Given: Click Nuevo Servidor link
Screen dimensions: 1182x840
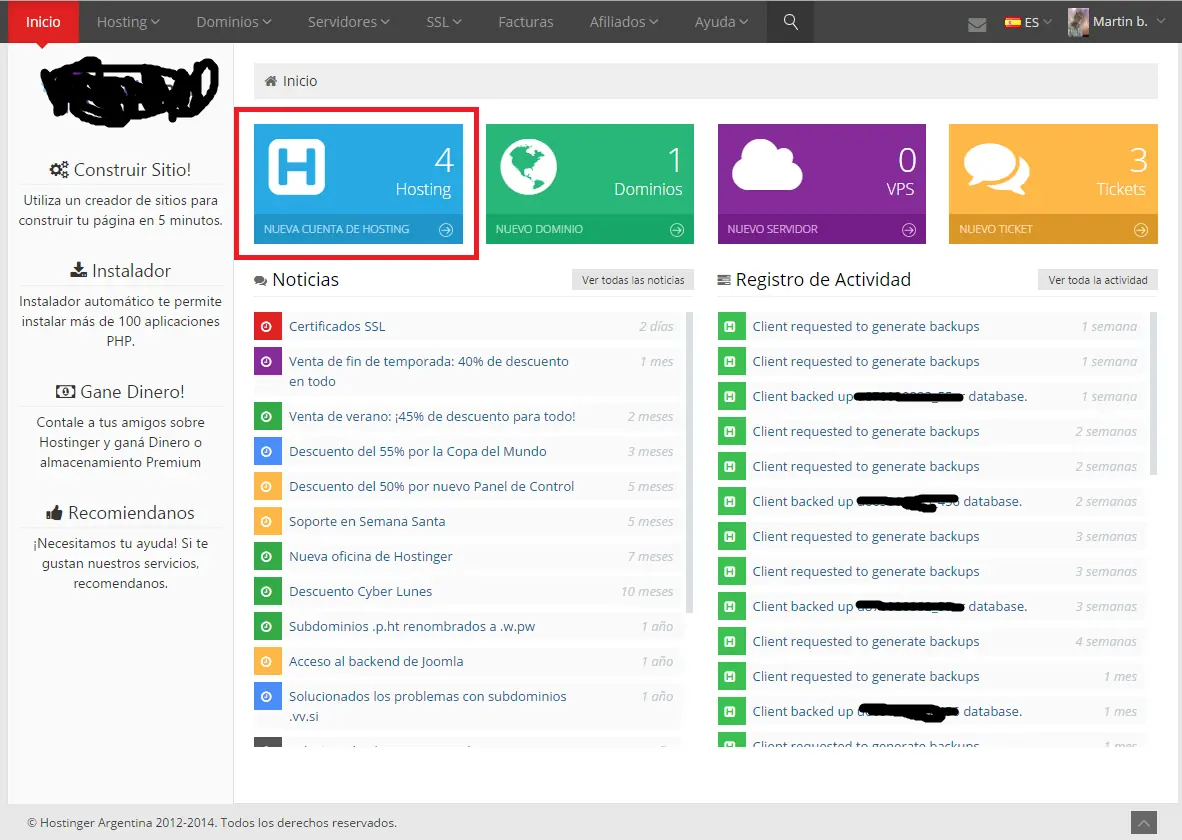Looking at the screenshot, I should 773,229.
